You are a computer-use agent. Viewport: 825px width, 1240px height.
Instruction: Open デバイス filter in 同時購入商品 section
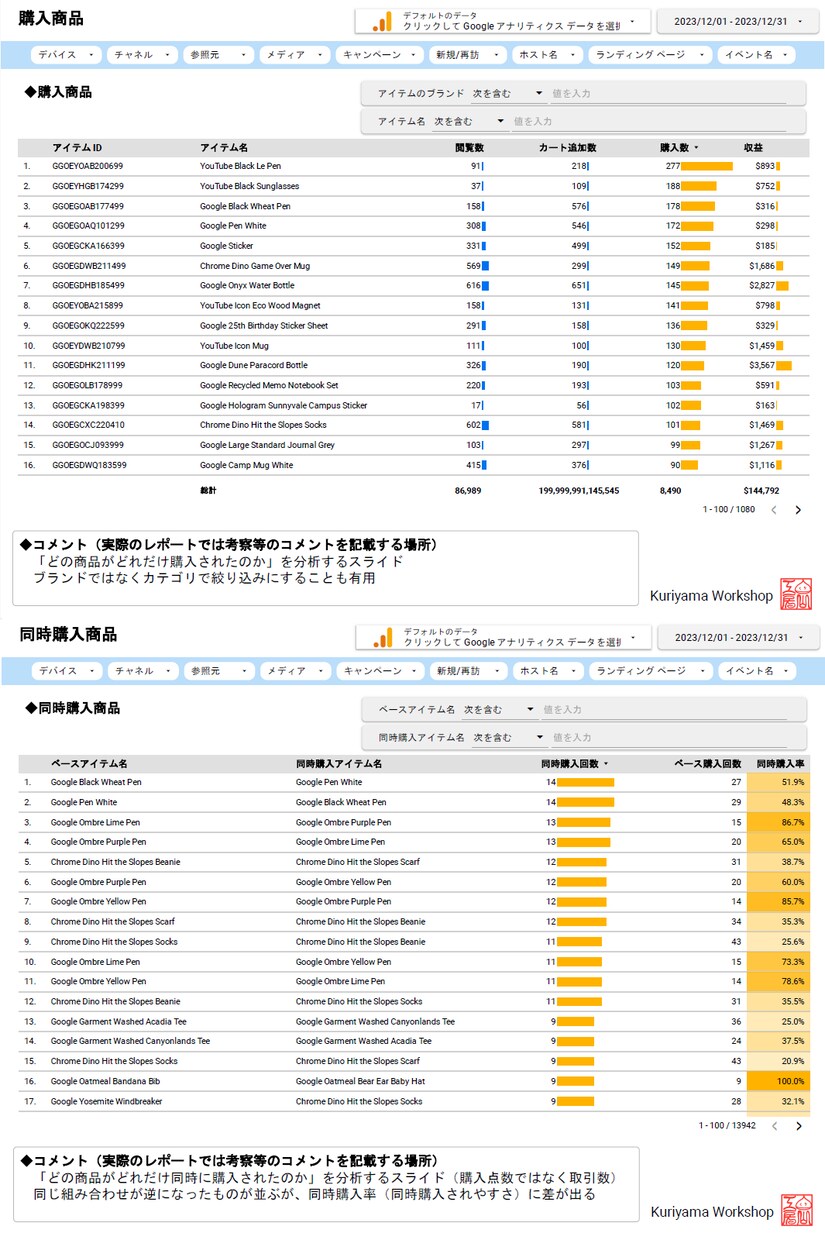point(66,671)
